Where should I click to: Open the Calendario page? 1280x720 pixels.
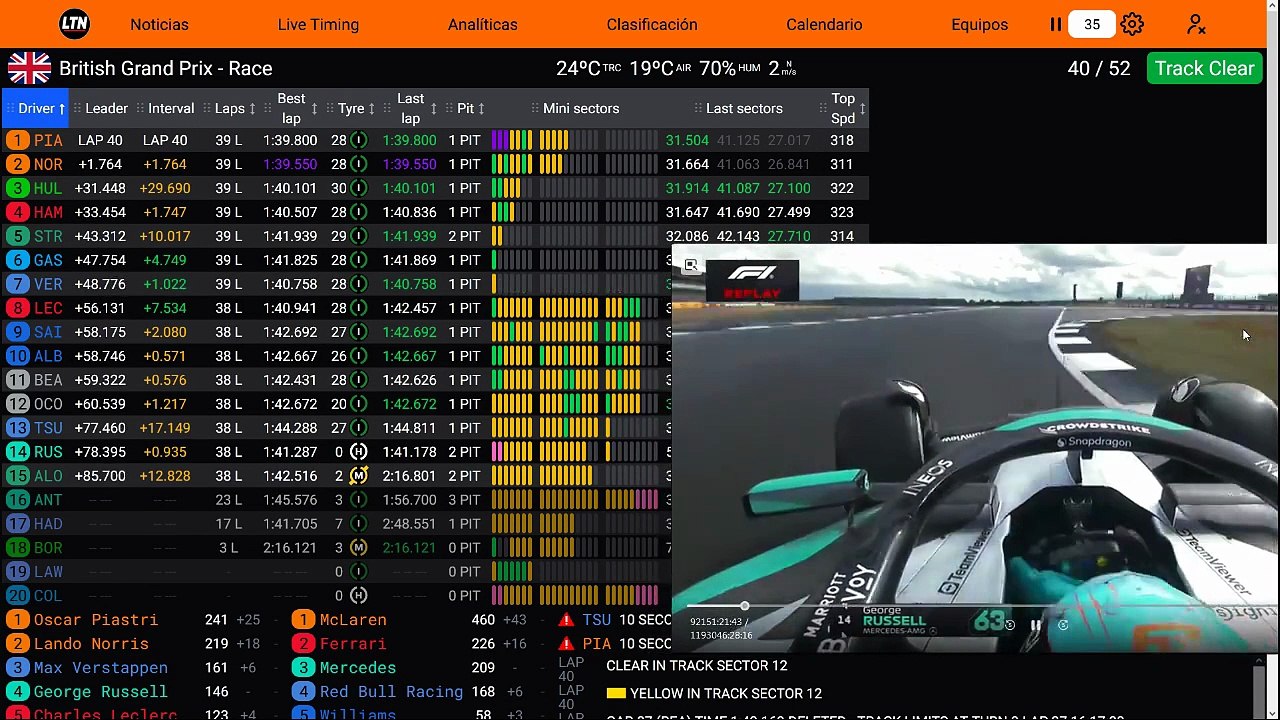tap(824, 24)
